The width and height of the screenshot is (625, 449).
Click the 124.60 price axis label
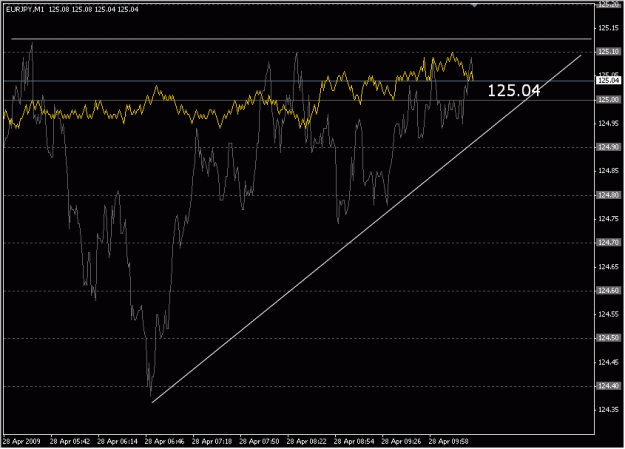(608, 291)
